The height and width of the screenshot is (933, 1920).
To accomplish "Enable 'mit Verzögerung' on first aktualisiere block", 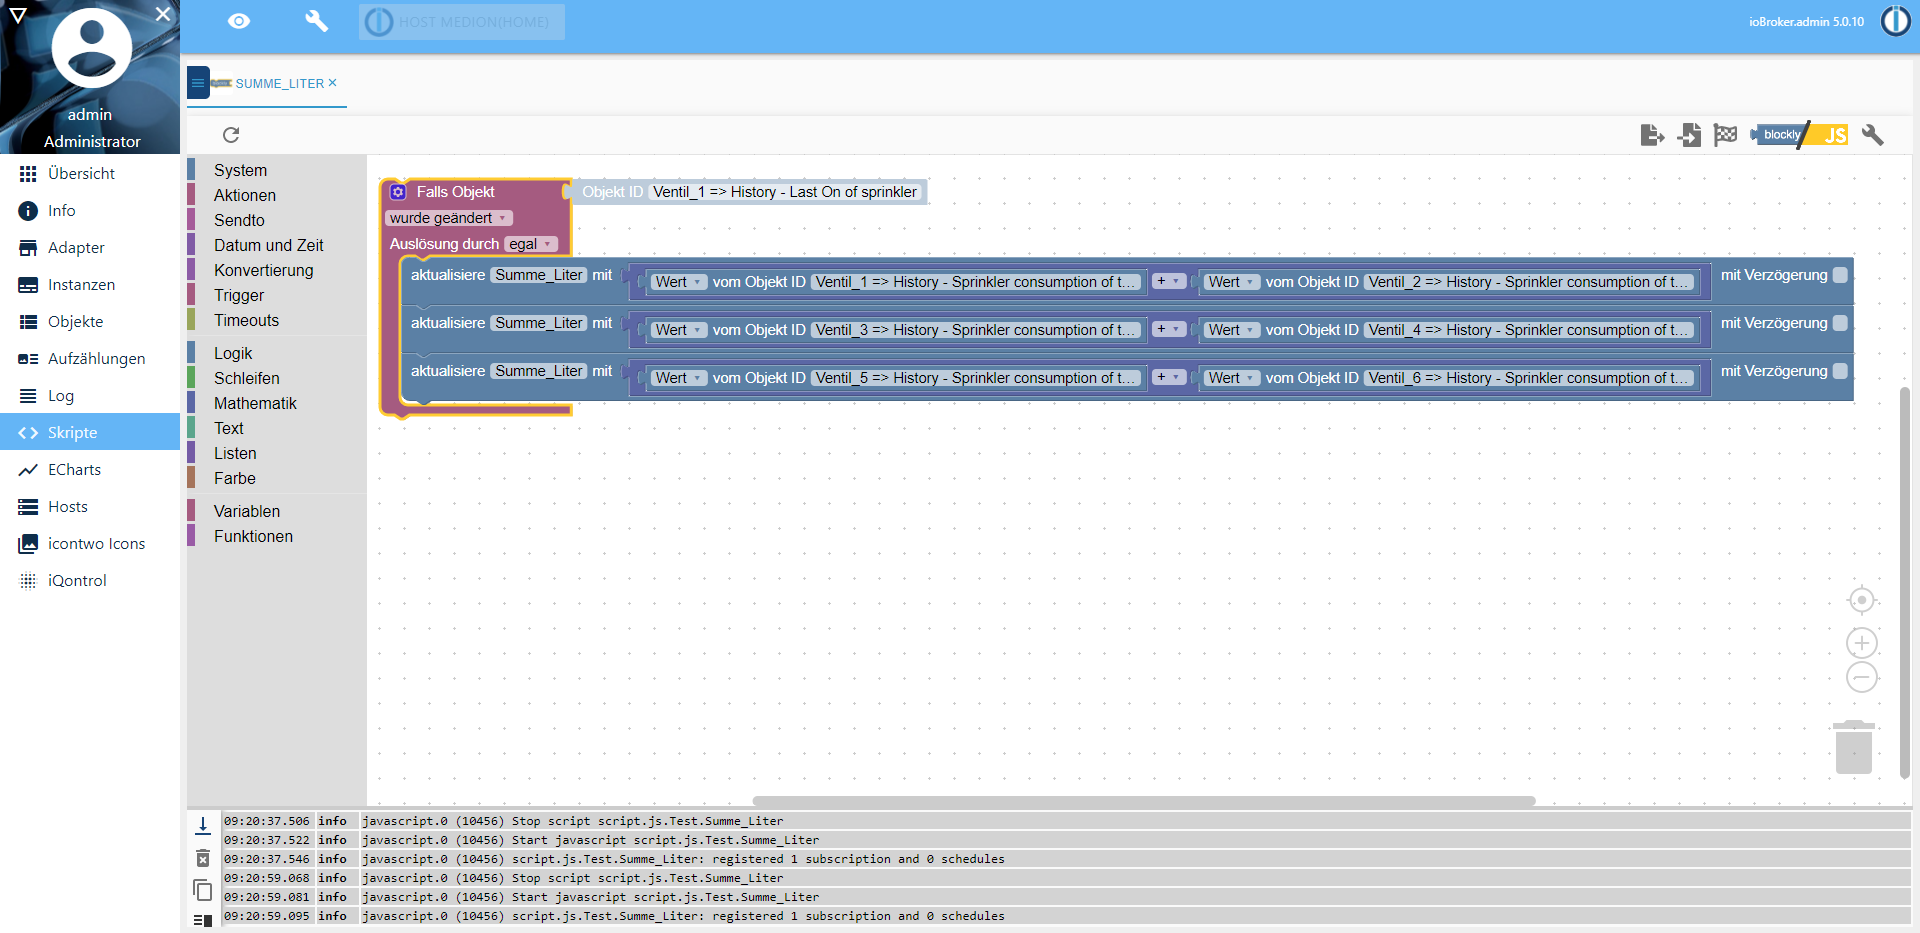I will 1840,275.
